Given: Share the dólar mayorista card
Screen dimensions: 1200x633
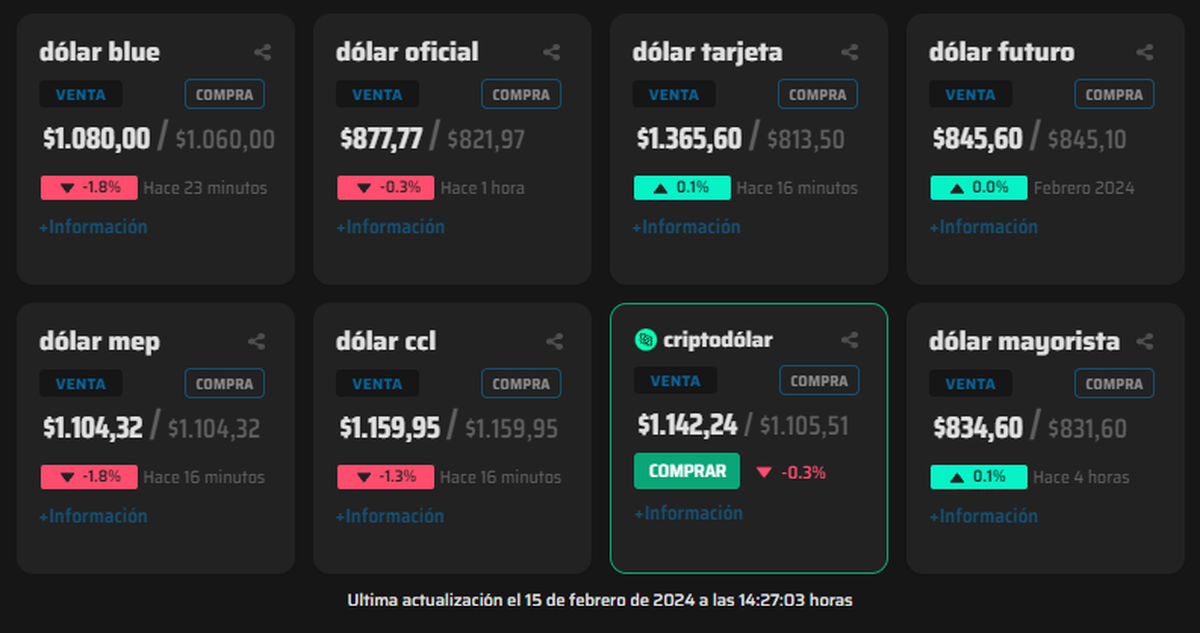Looking at the screenshot, I should [1145, 342].
